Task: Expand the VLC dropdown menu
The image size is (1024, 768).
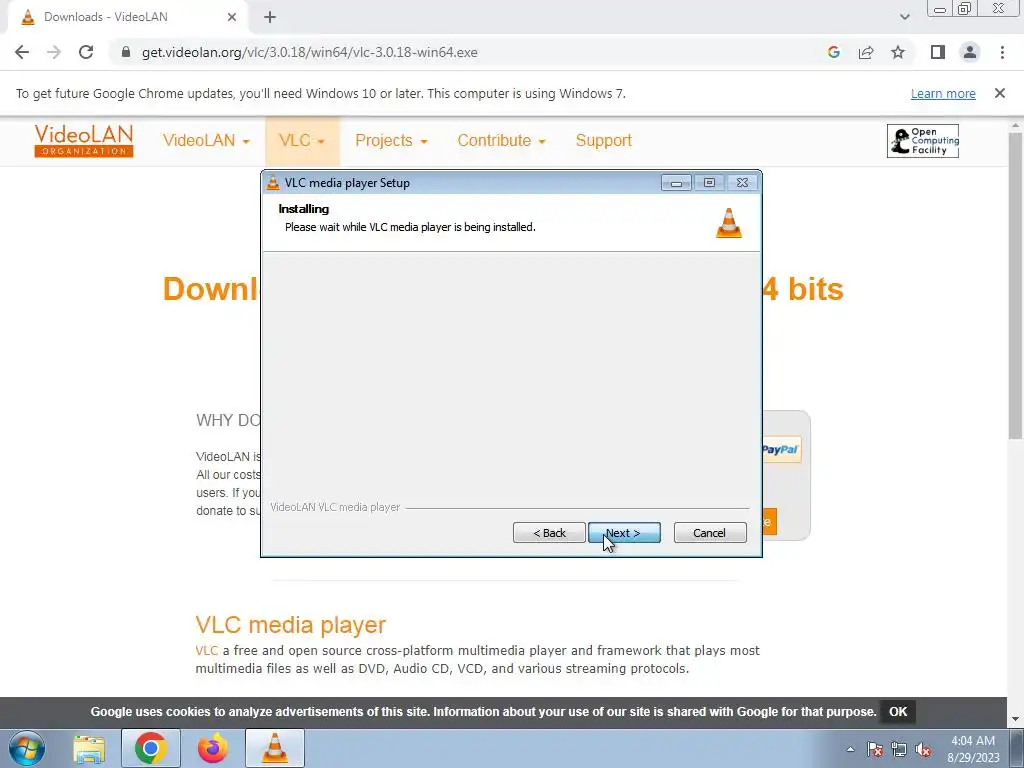Action: click(x=302, y=140)
